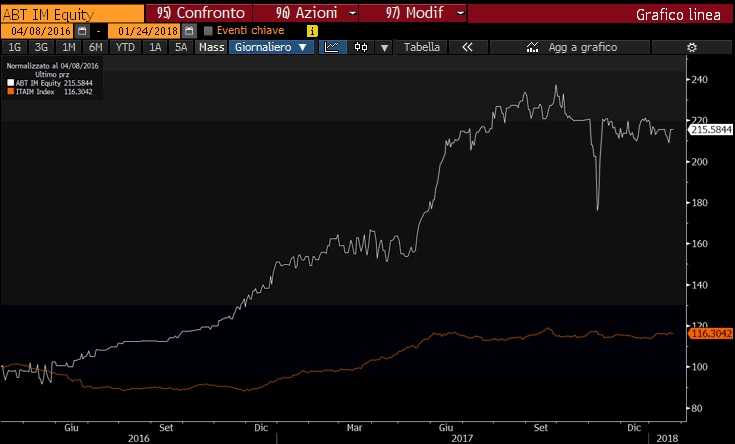Click the start date calendar icon
The width and height of the screenshot is (735, 444).
point(83,31)
